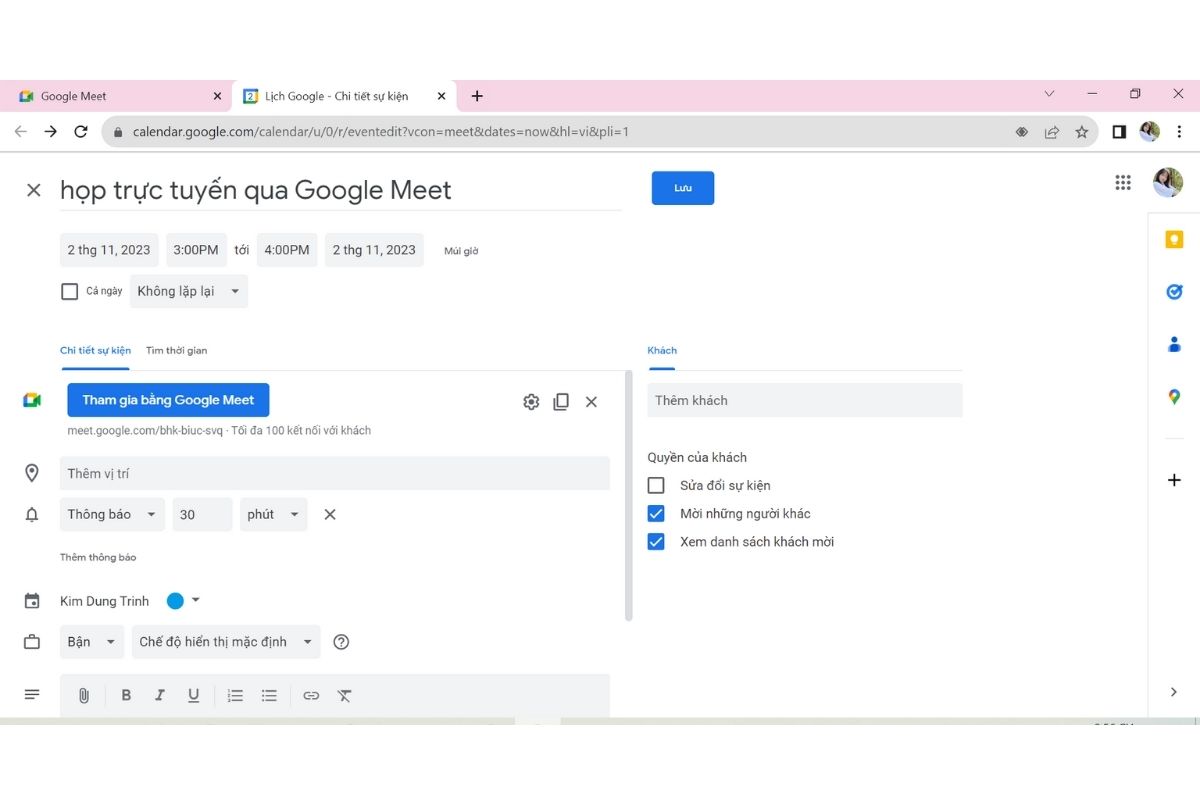Click the event title field
Image resolution: width=1200 pixels, height=800 pixels.
pyautogui.click(x=340, y=190)
